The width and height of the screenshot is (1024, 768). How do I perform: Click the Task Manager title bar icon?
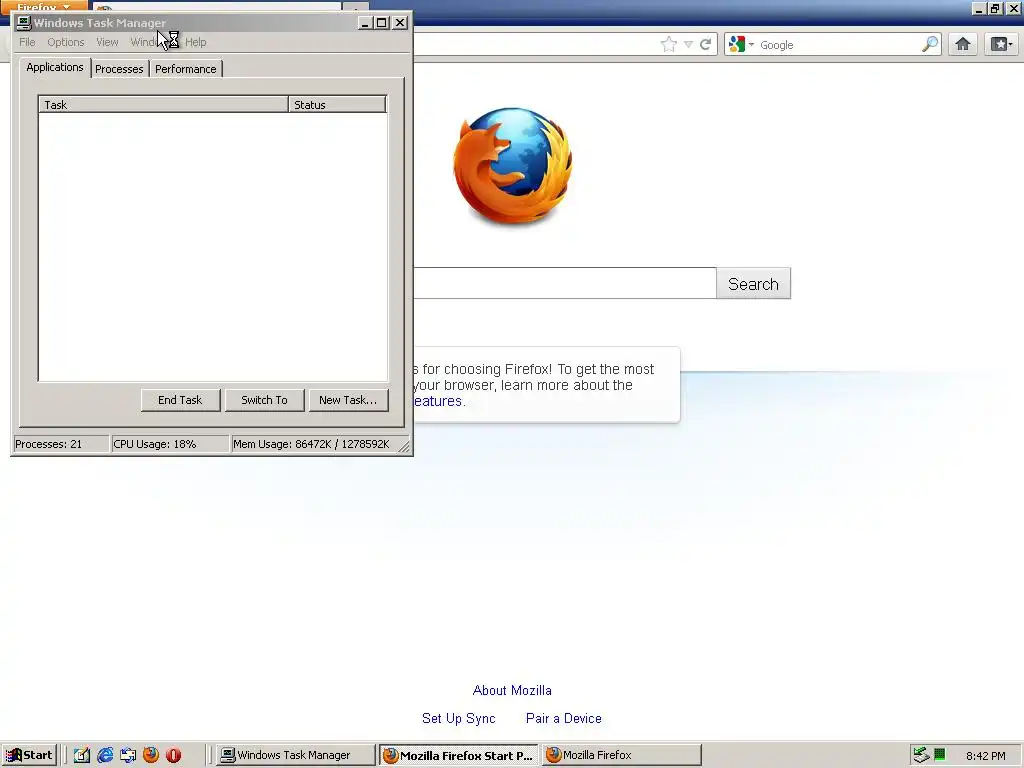click(x=24, y=23)
